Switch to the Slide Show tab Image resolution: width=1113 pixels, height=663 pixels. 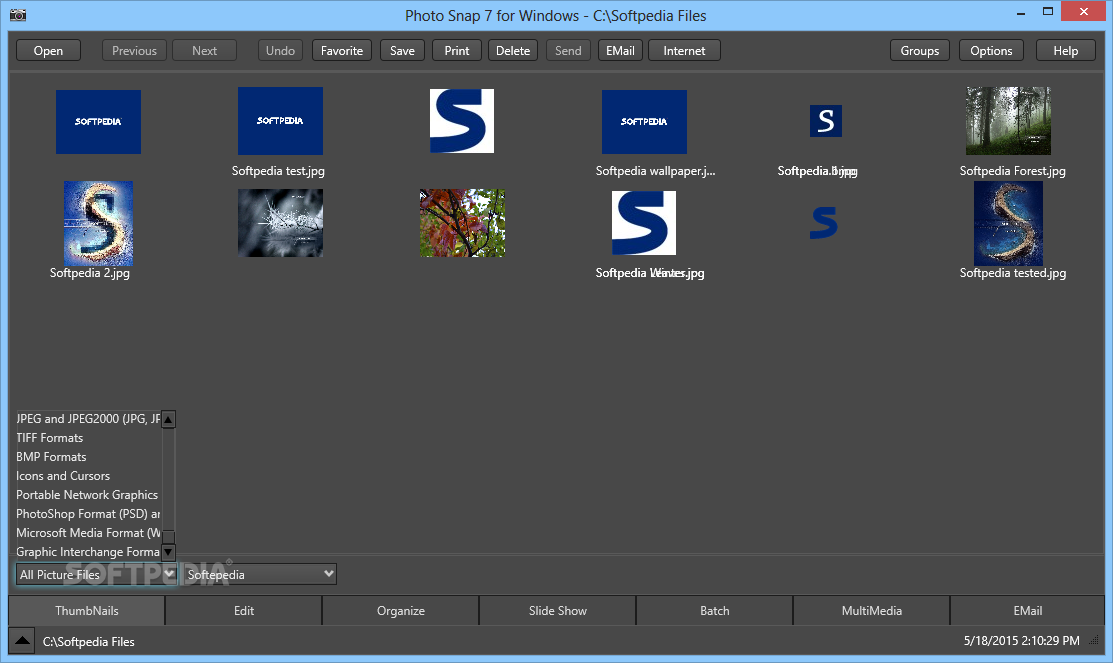coord(557,610)
